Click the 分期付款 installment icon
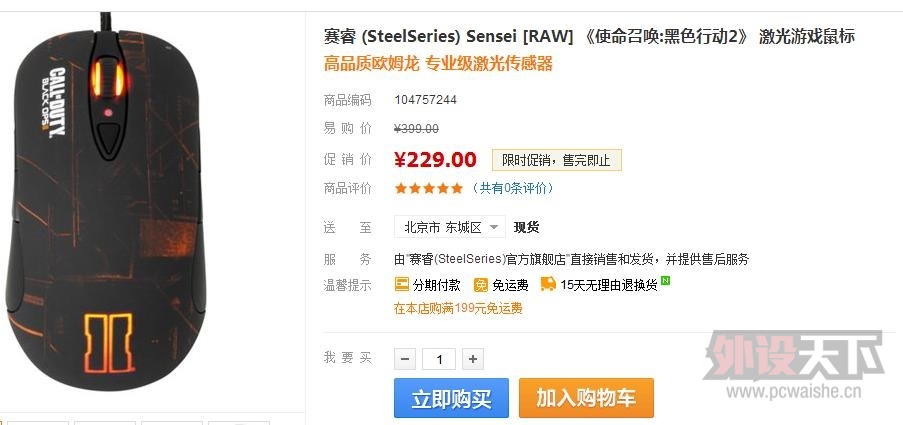 (x=401, y=284)
